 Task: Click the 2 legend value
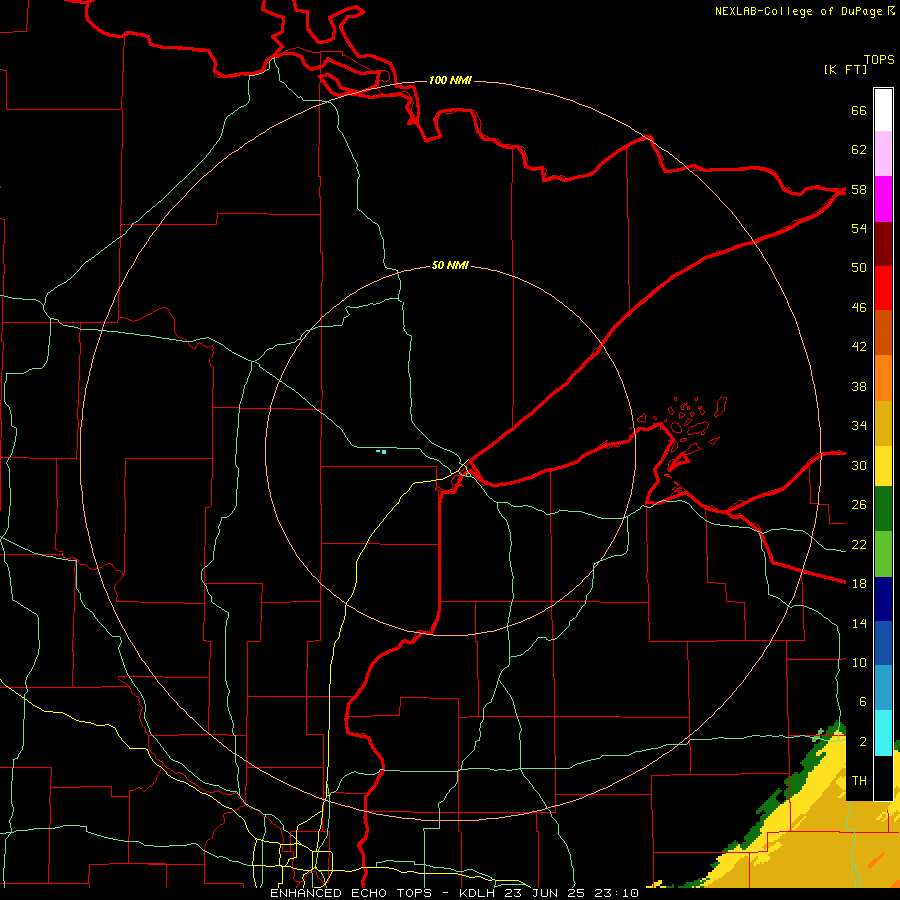click(x=862, y=742)
